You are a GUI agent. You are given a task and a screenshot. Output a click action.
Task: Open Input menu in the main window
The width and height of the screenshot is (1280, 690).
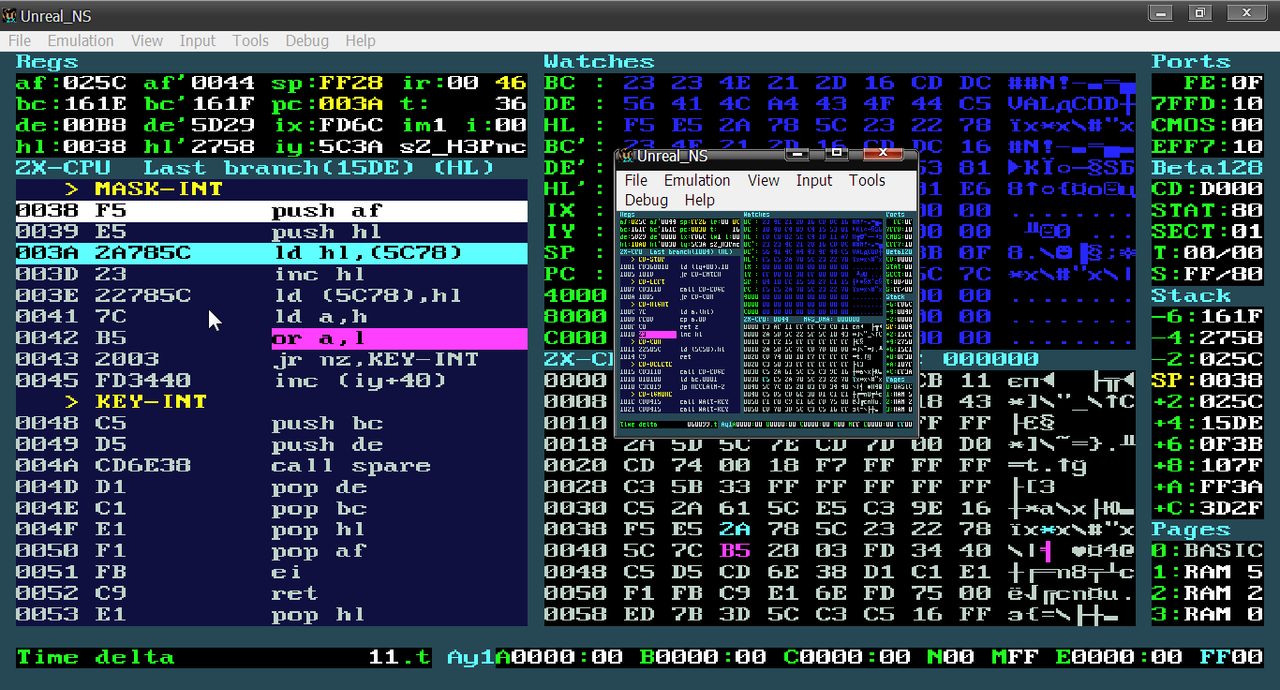(x=198, y=41)
